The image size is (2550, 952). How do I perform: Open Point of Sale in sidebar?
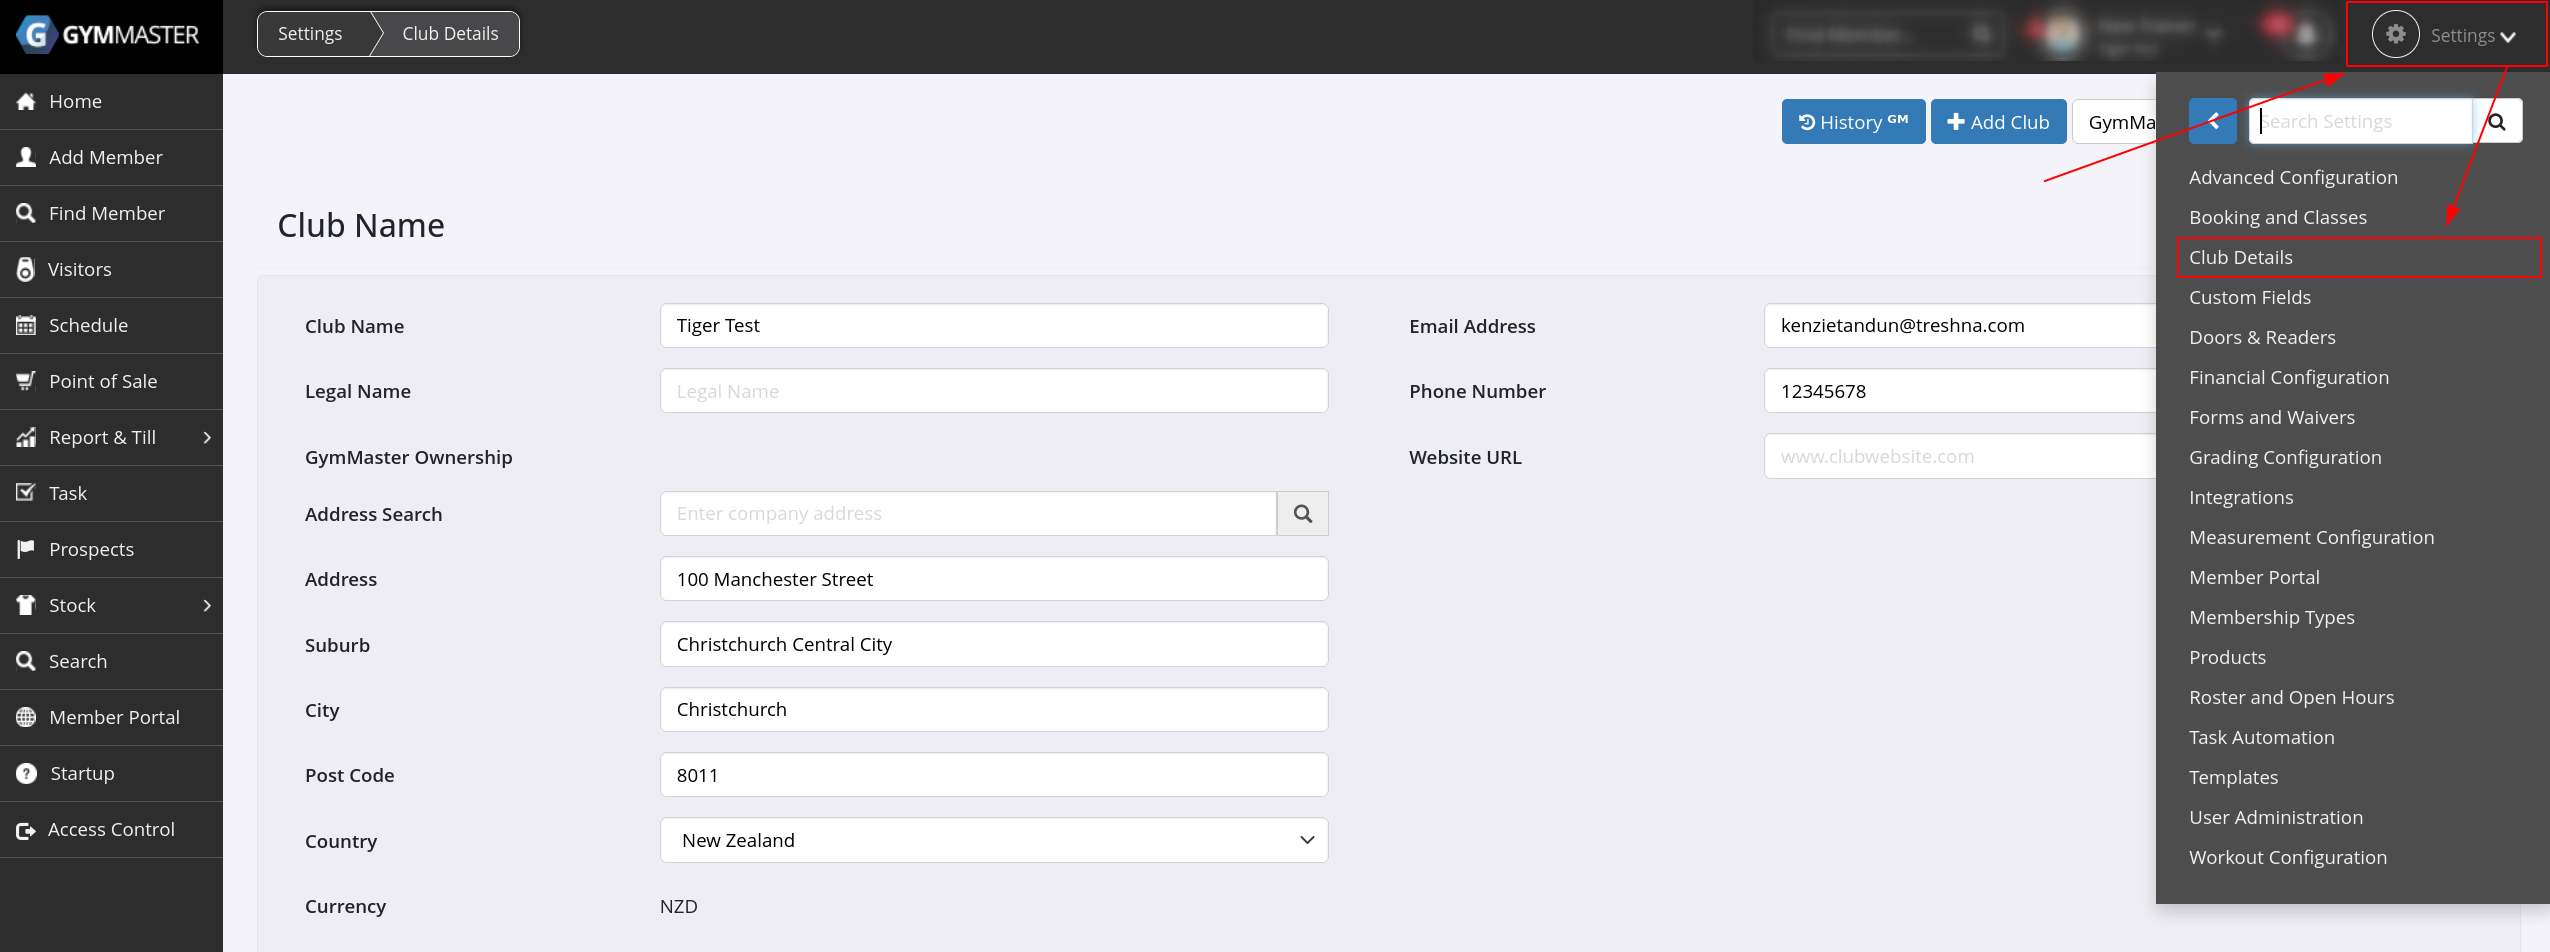103,381
